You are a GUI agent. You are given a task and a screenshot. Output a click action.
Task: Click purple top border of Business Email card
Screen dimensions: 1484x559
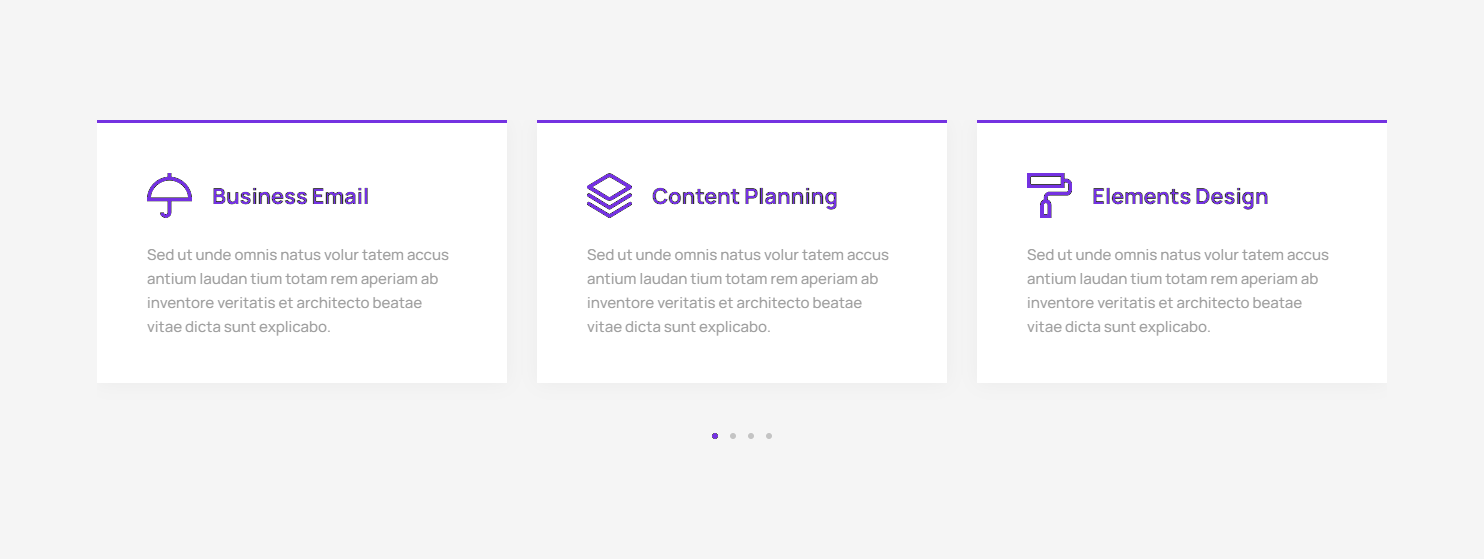pyautogui.click(x=301, y=121)
